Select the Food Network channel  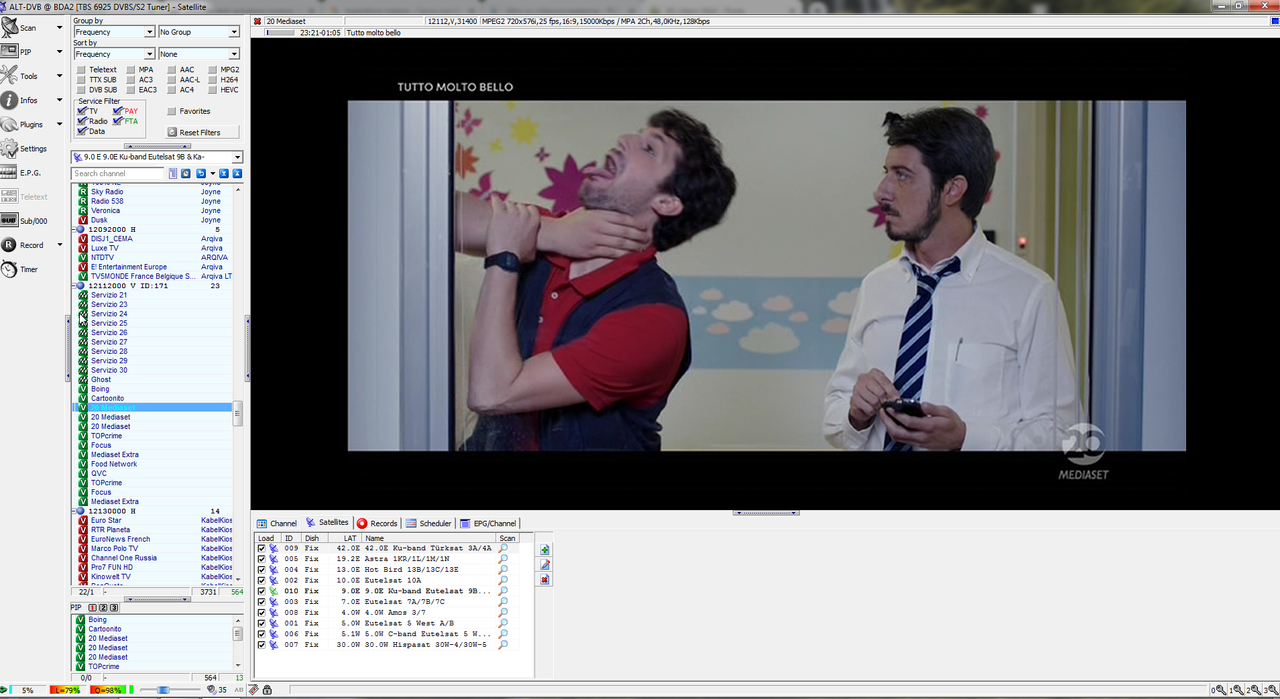(114, 464)
